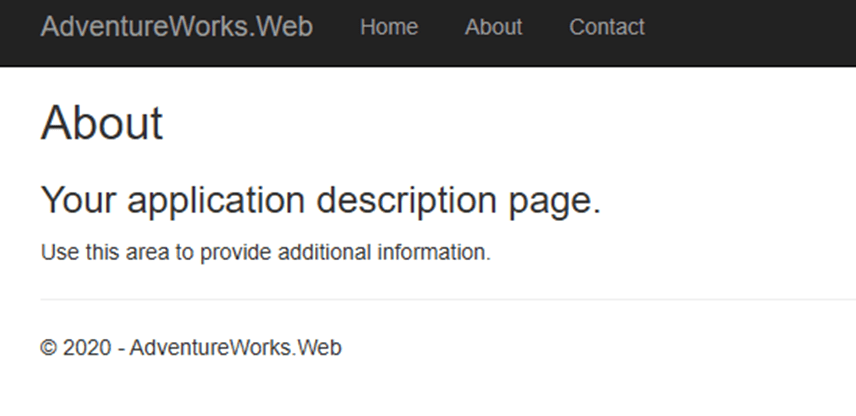Click the AdventureWorks.Web brand in navbar

[176, 27]
